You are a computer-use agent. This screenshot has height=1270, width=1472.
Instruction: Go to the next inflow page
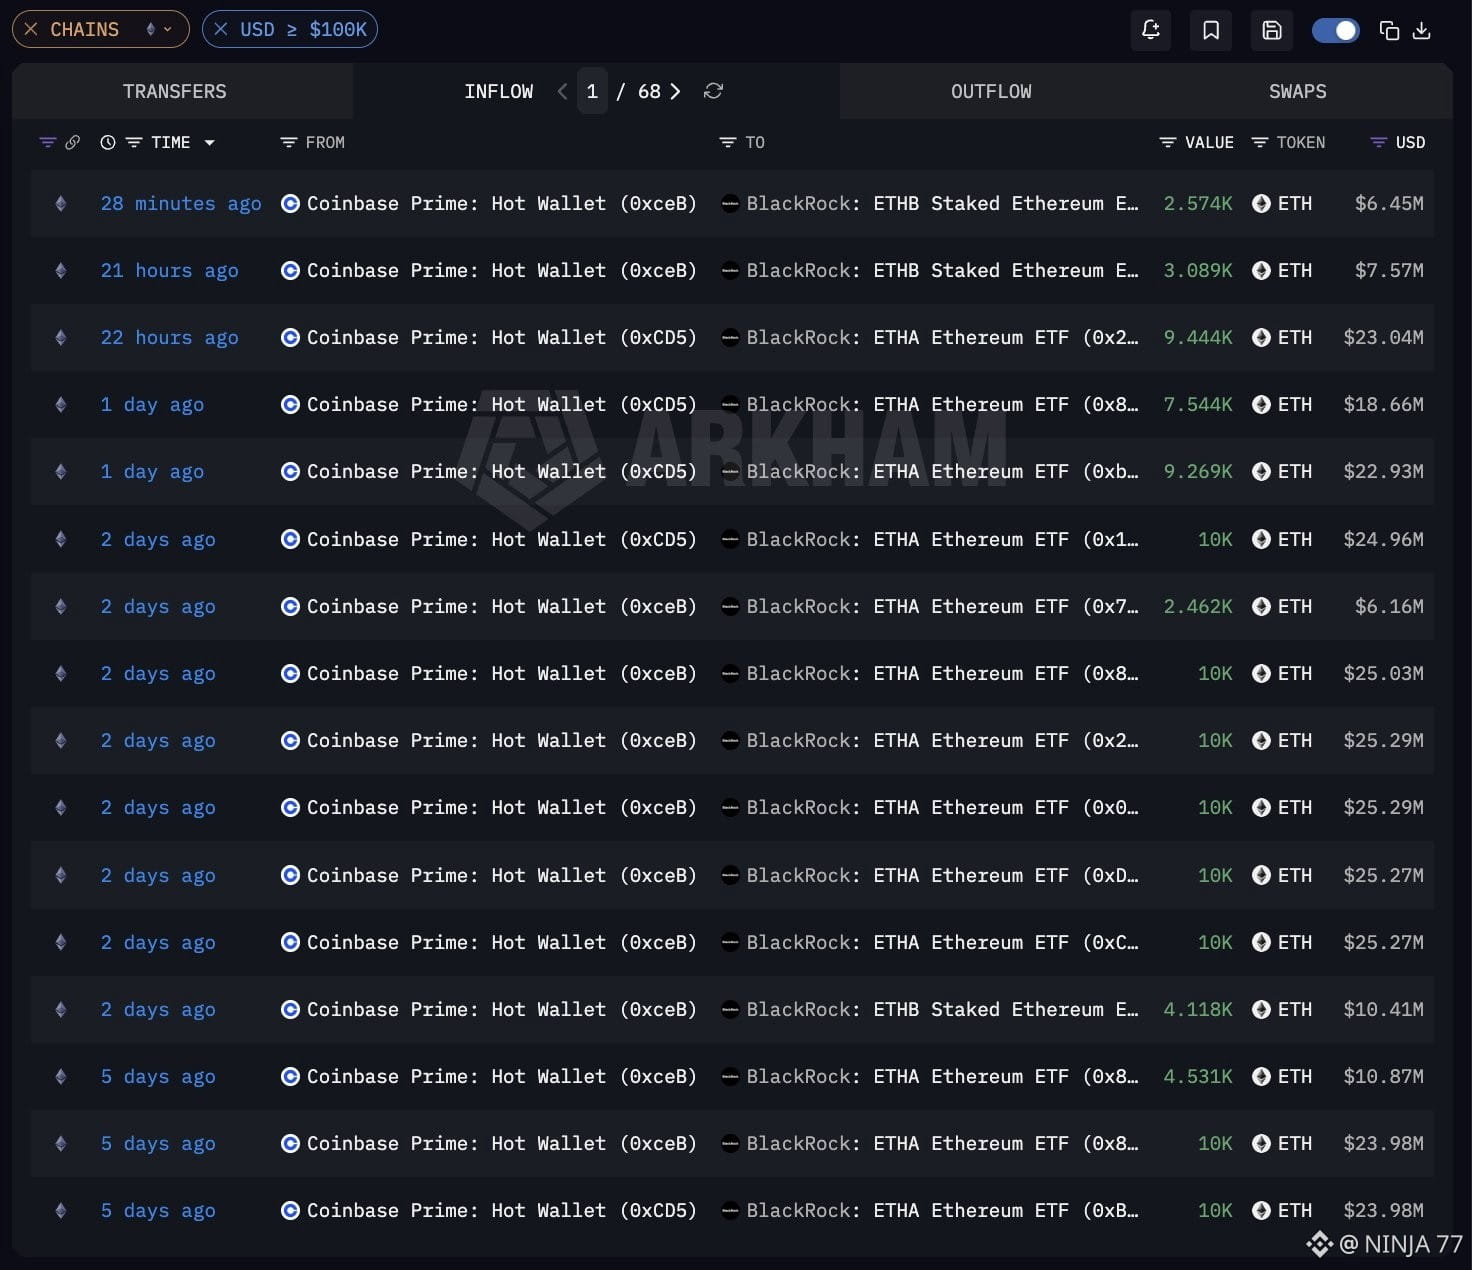pos(675,91)
